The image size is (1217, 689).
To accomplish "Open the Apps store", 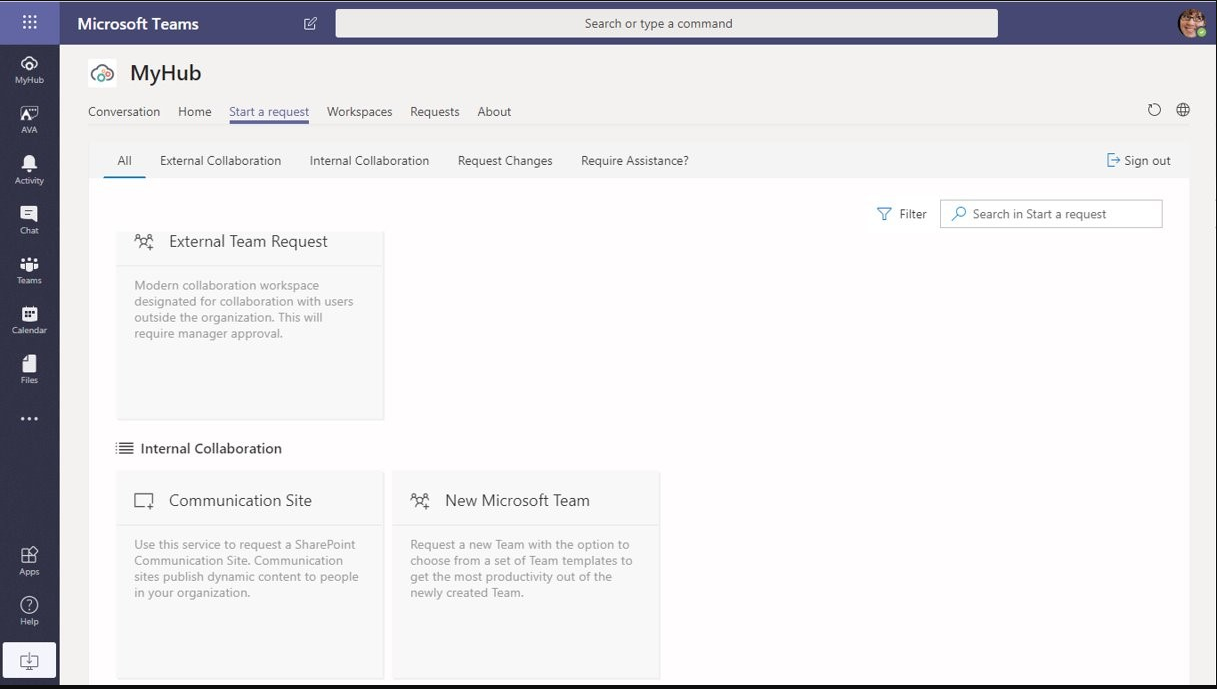I will pos(29,561).
